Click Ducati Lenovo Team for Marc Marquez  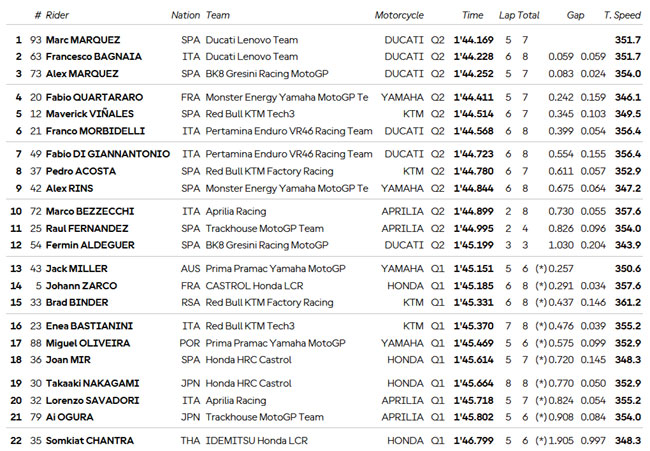252,40
